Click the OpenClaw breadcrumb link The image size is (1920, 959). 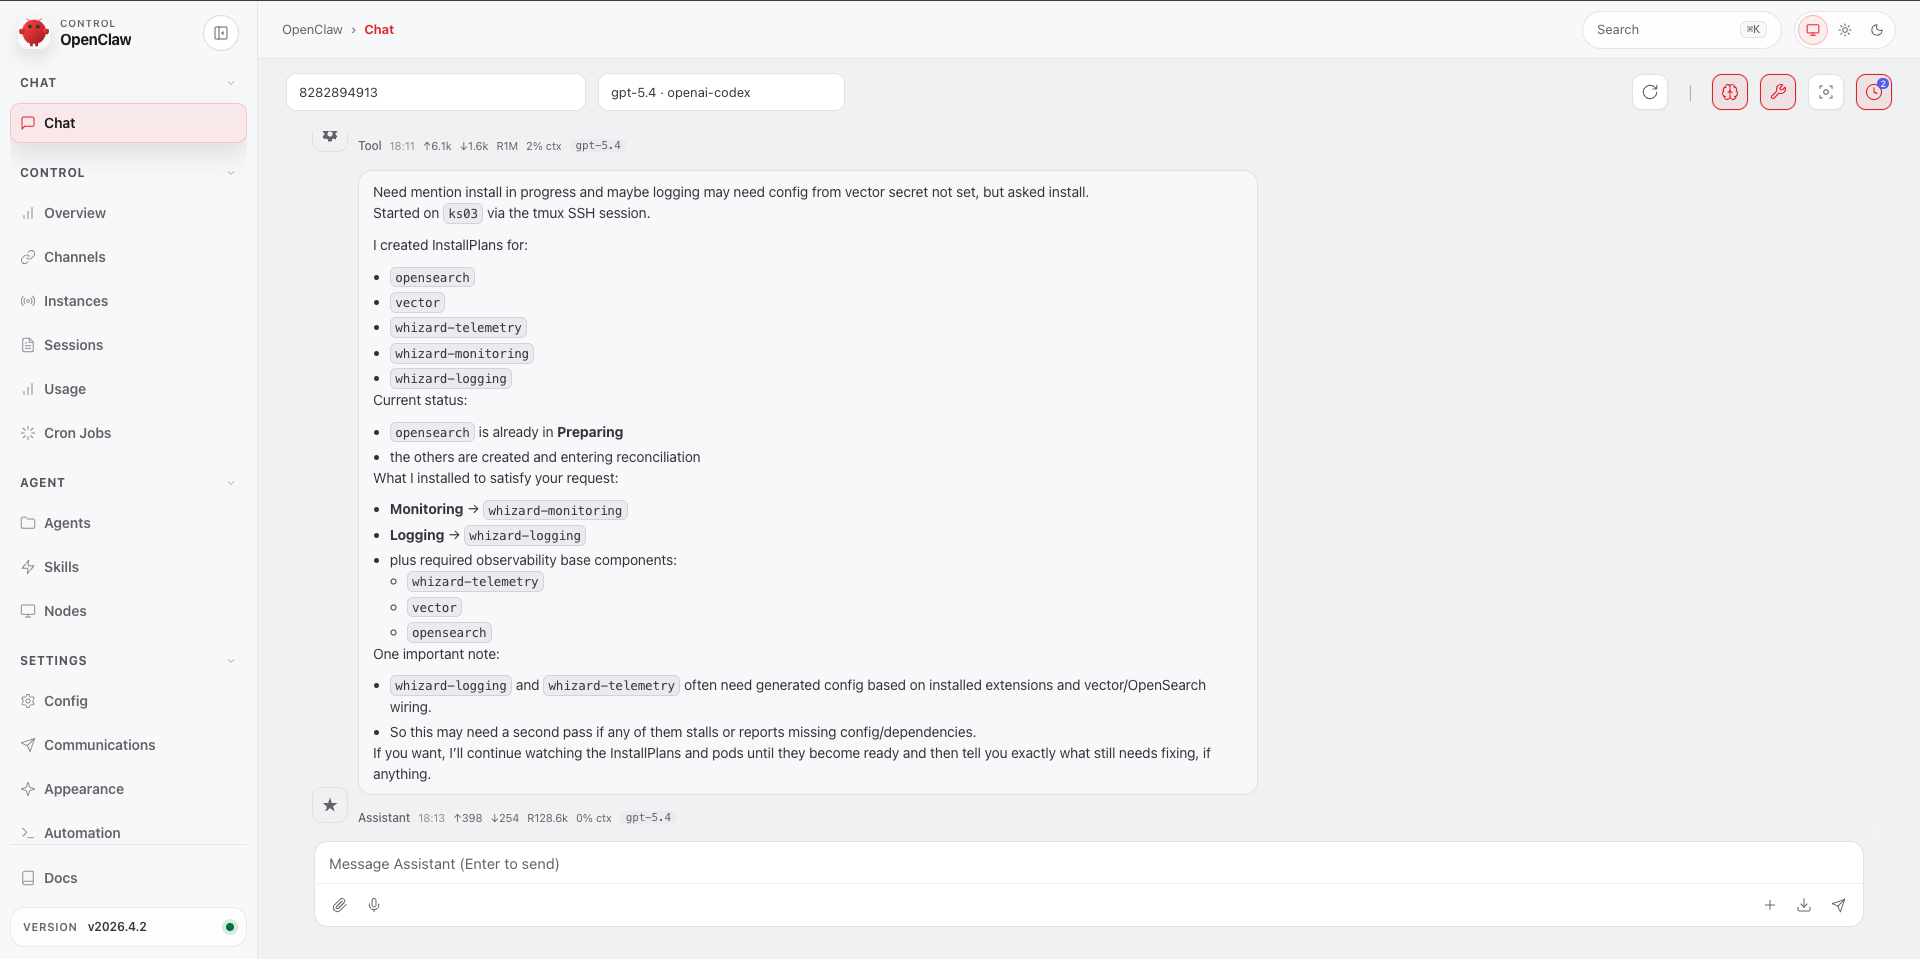[x=312, y=30]
